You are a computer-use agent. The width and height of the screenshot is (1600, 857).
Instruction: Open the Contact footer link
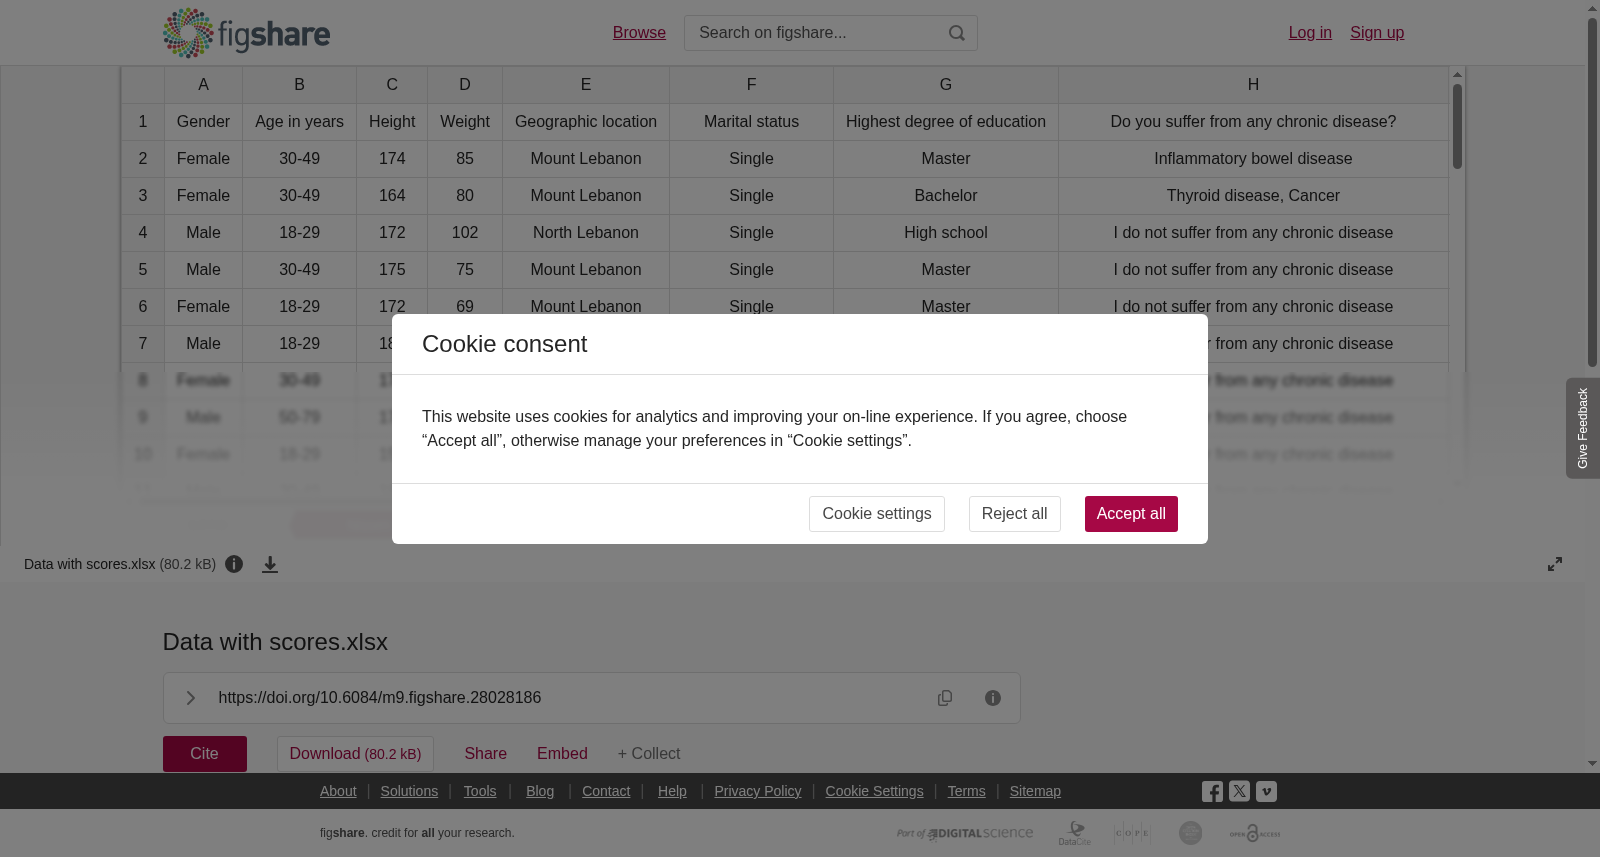(606, 791)
